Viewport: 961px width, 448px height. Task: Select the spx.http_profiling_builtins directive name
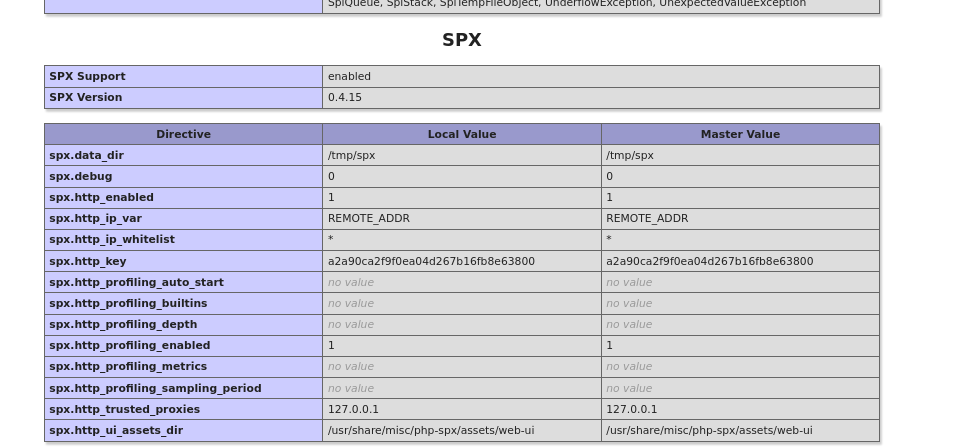pos(128,303)
